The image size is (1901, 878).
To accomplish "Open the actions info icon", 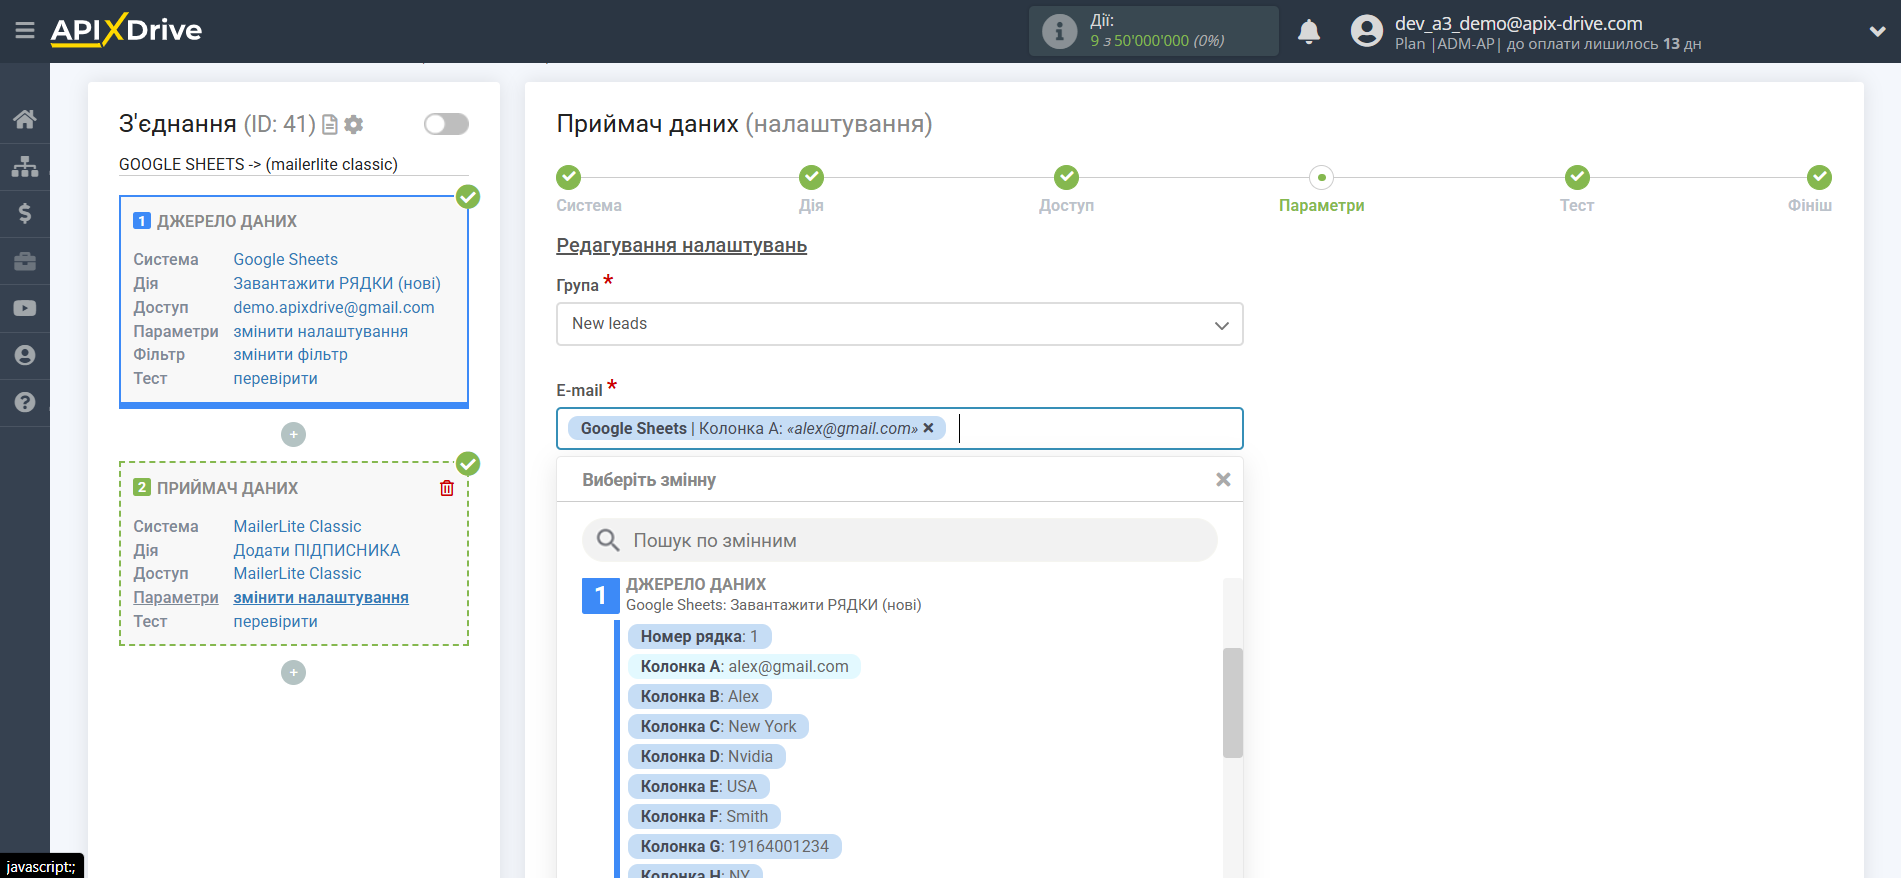I will pos(1059,31).
